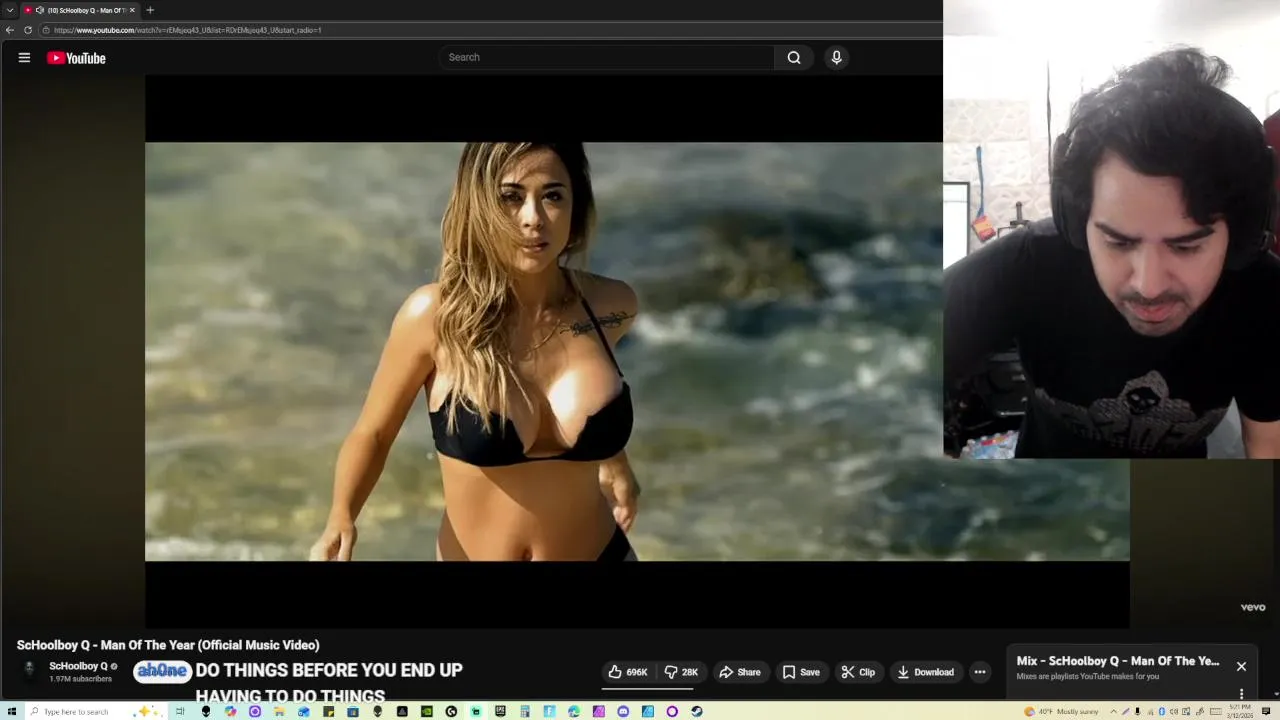Open Discord from the taskbar
1280x720 pixels.
[623, 711]
